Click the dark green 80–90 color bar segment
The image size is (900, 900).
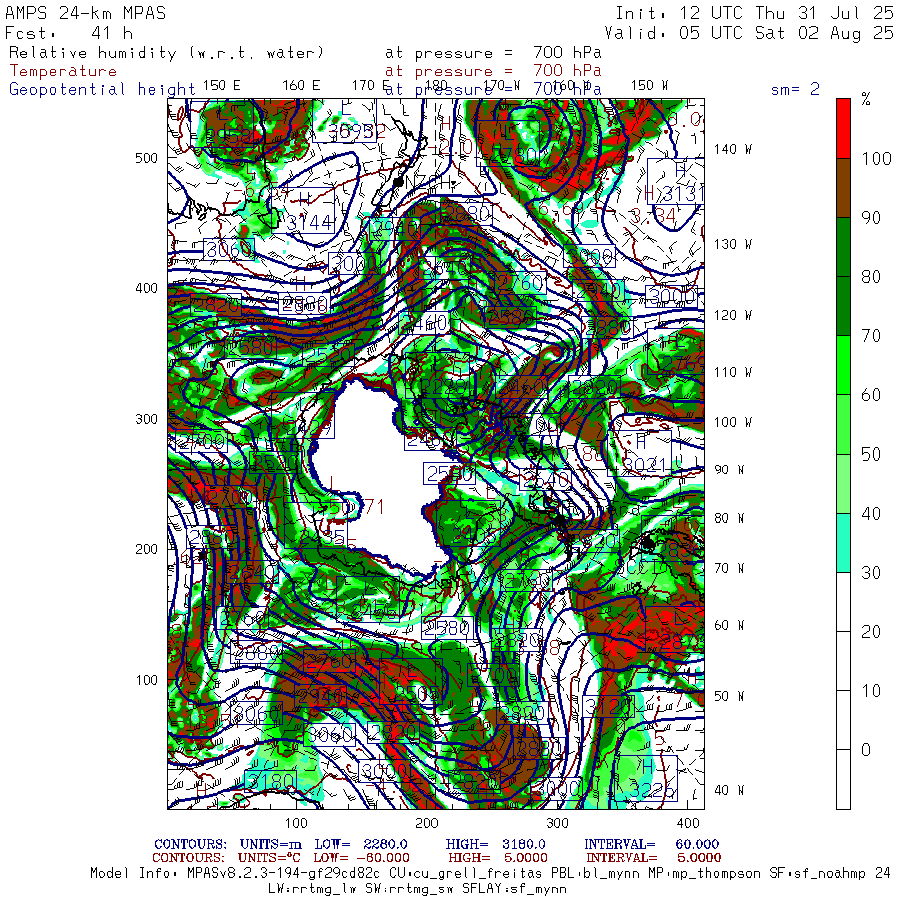point(843,247)
